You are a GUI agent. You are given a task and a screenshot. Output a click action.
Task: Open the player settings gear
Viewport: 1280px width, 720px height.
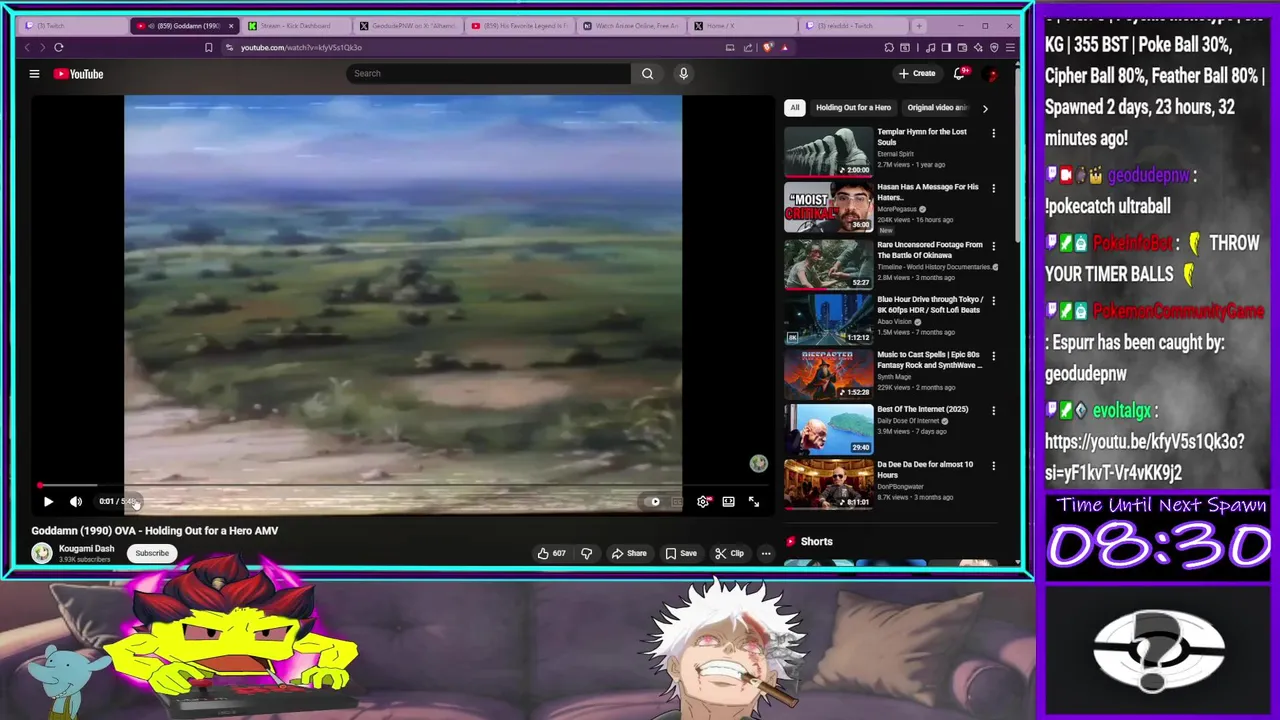coord(703,502)
